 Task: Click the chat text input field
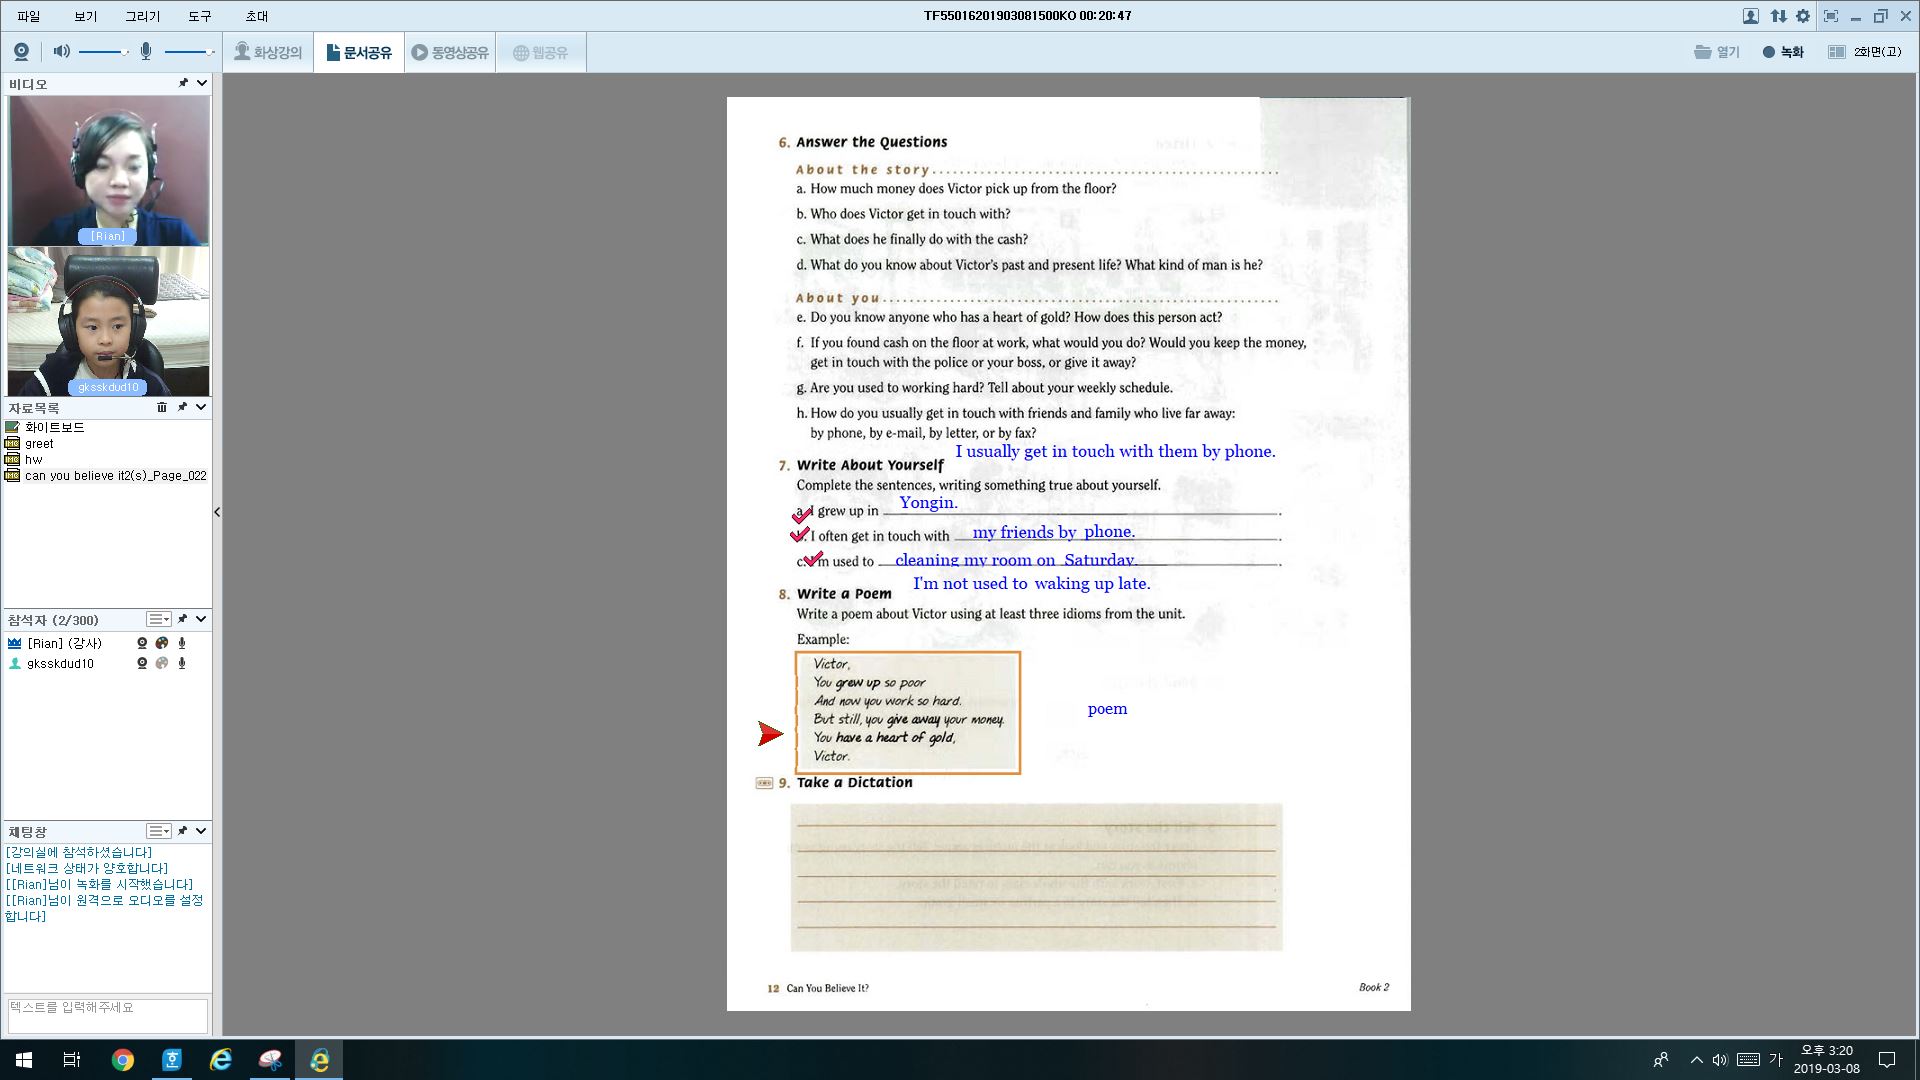point(107,1014)
